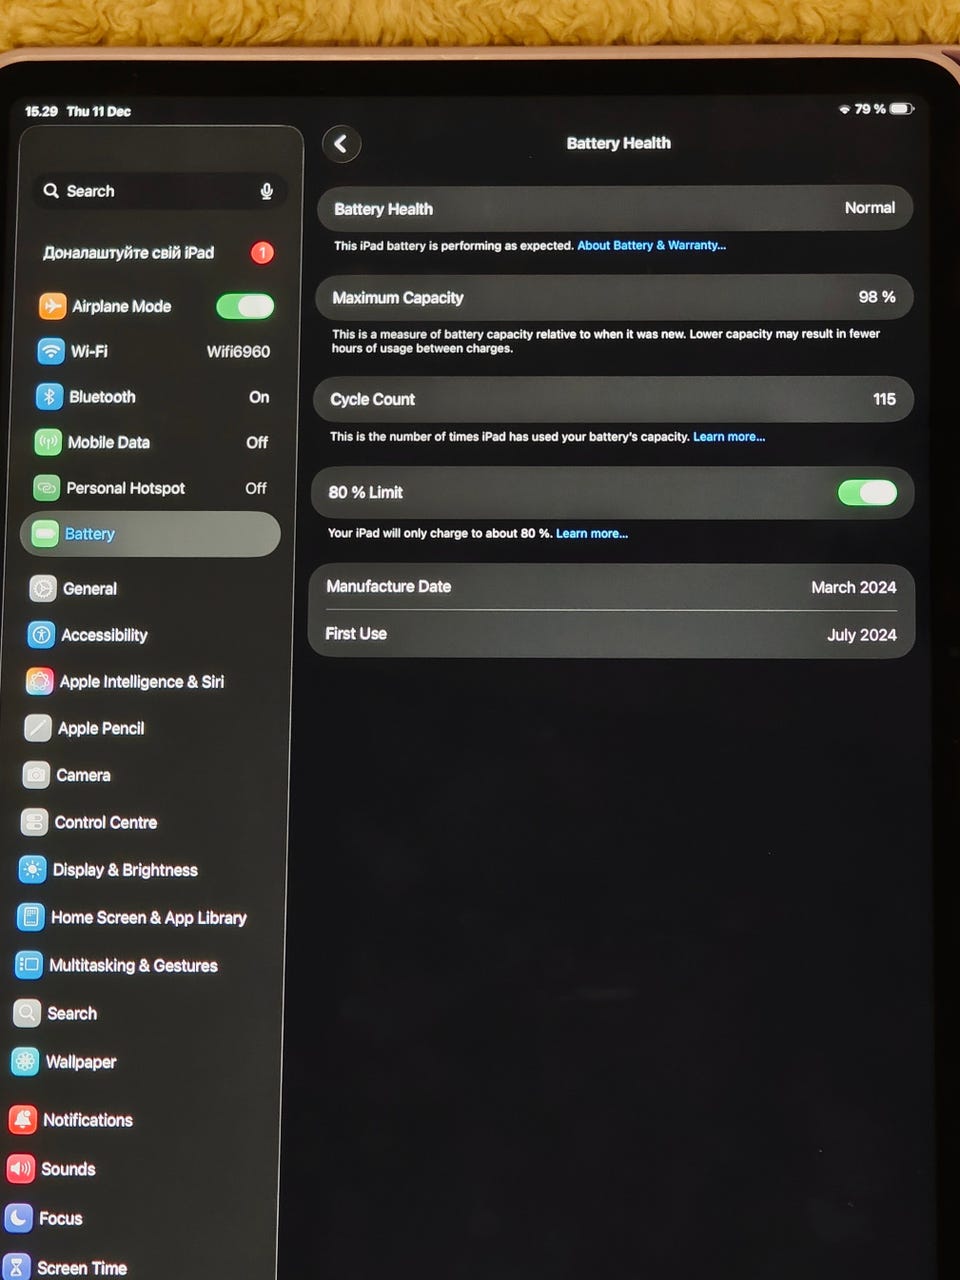
Task: Tap the green Battery icon
Action: [x=45, y=534]
